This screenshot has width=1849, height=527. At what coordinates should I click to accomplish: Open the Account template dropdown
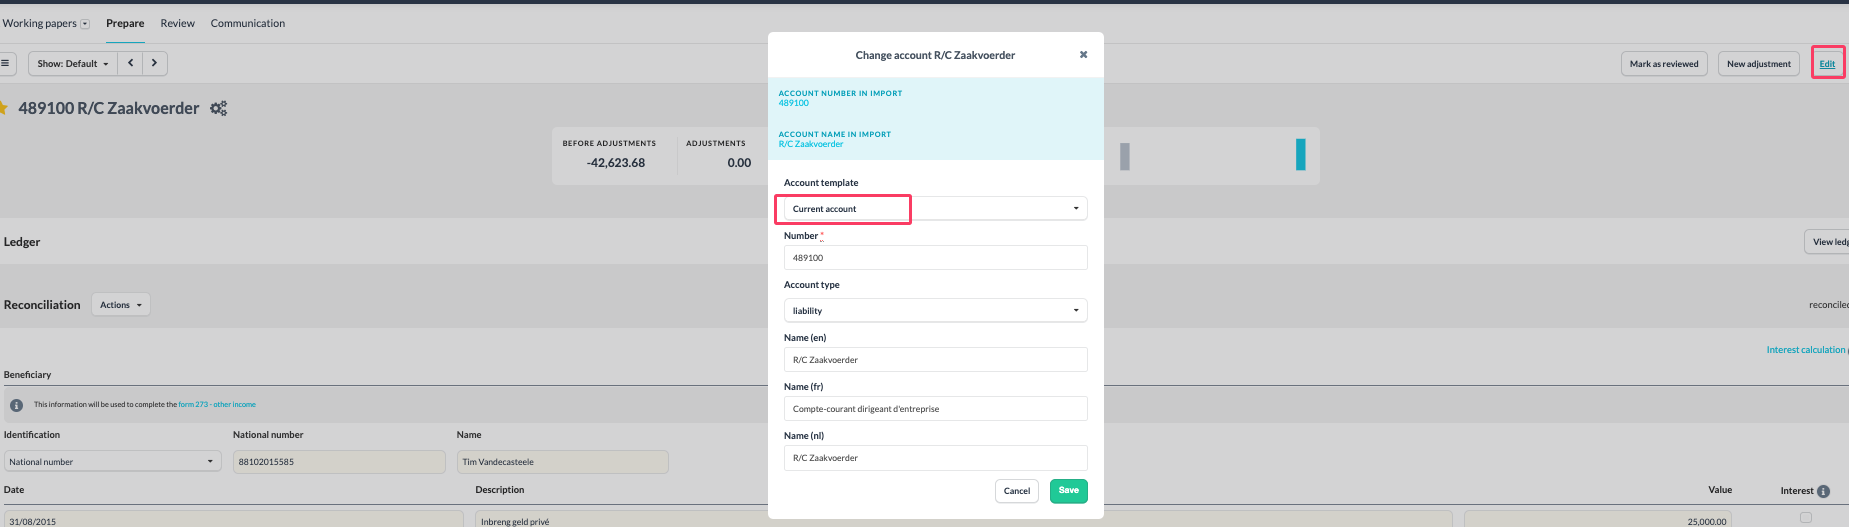click(x=935, y=209)
